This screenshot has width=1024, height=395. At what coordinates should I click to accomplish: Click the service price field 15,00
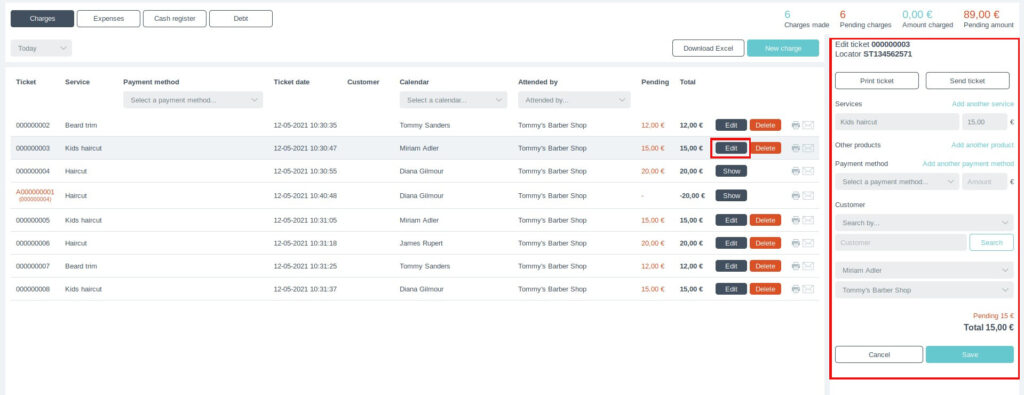click(x=984, y=122)
